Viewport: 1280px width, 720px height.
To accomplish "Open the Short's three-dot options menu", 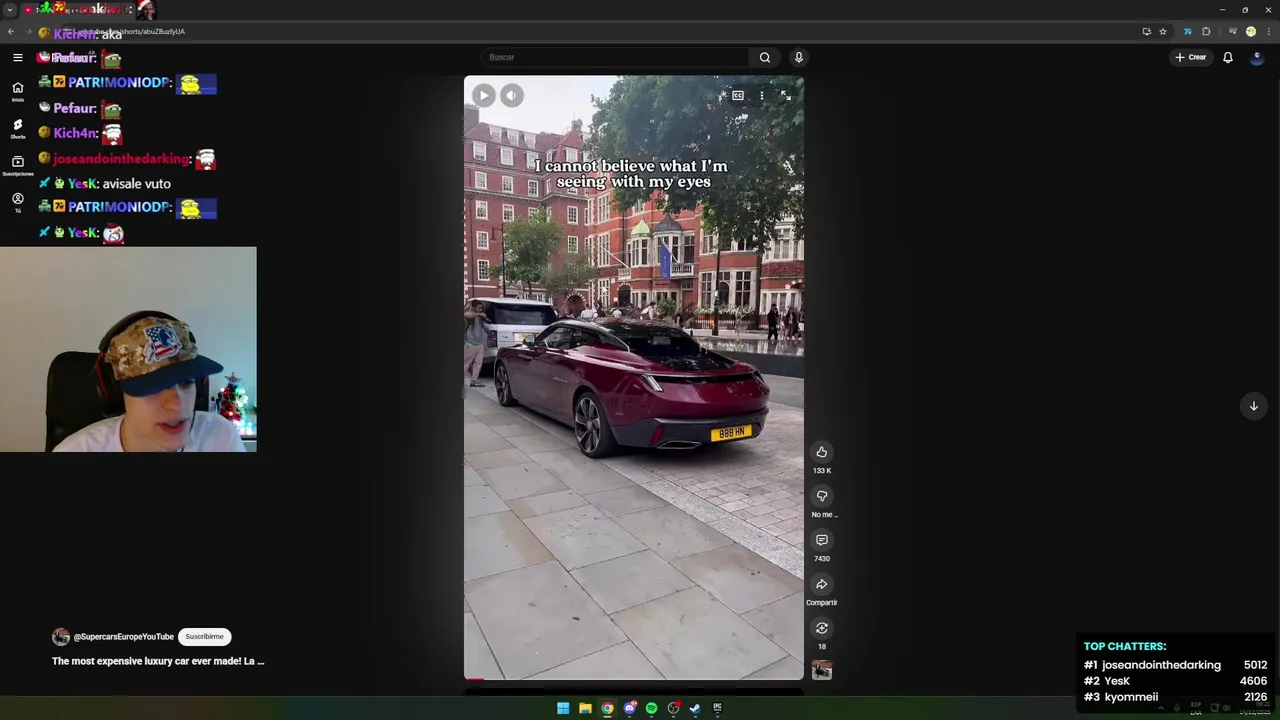I will coord(762,96).
